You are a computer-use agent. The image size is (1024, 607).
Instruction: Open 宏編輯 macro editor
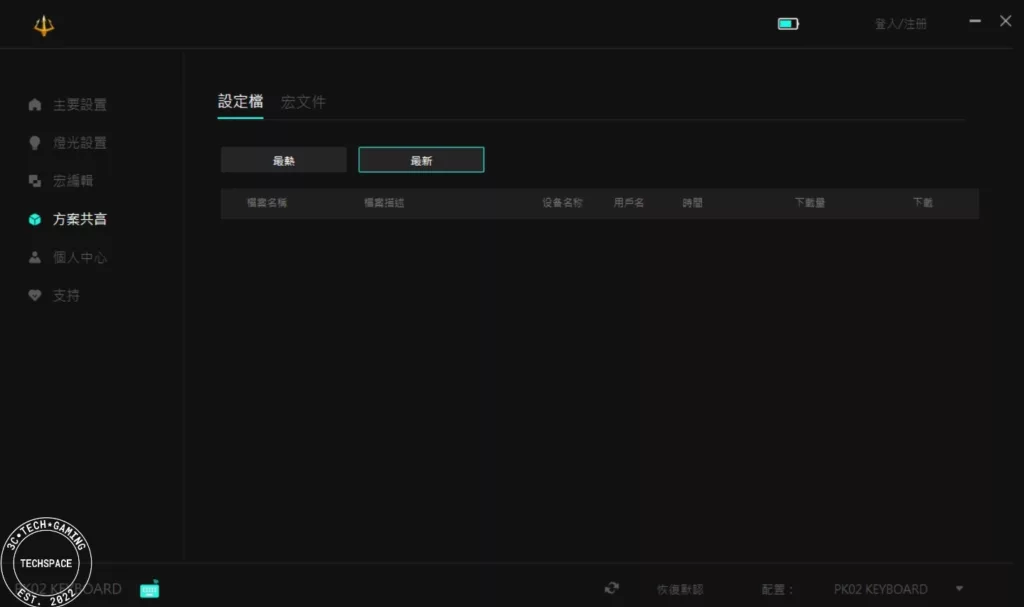72,181
